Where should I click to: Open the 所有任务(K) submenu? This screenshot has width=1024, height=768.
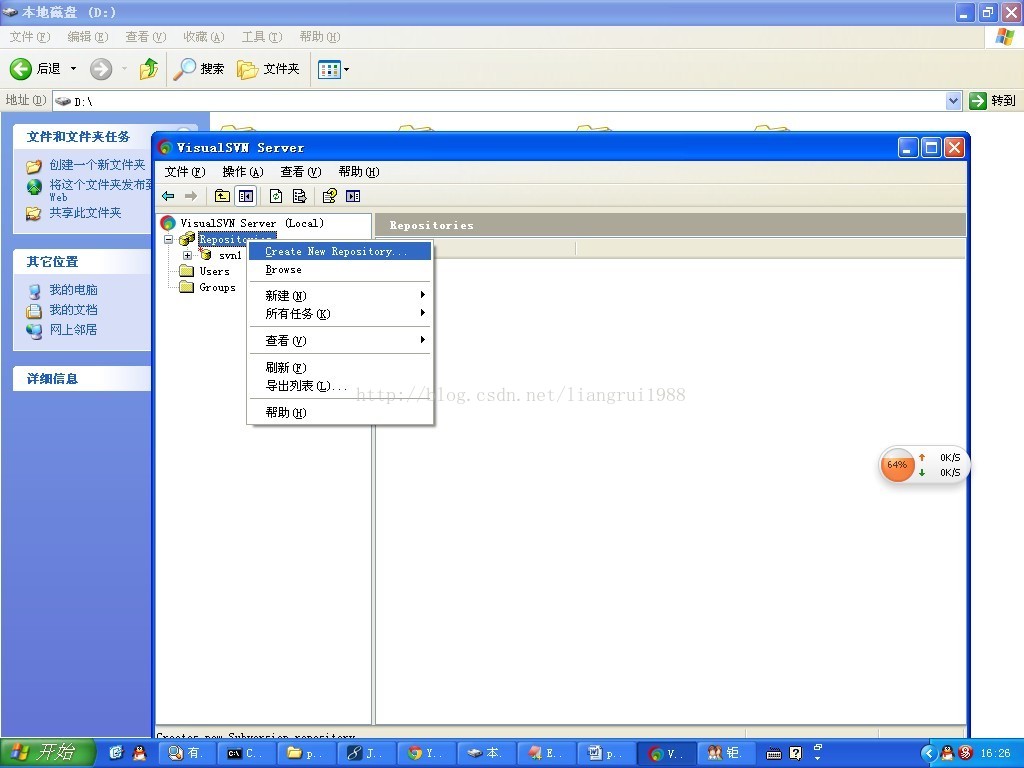tap(340, 313)
